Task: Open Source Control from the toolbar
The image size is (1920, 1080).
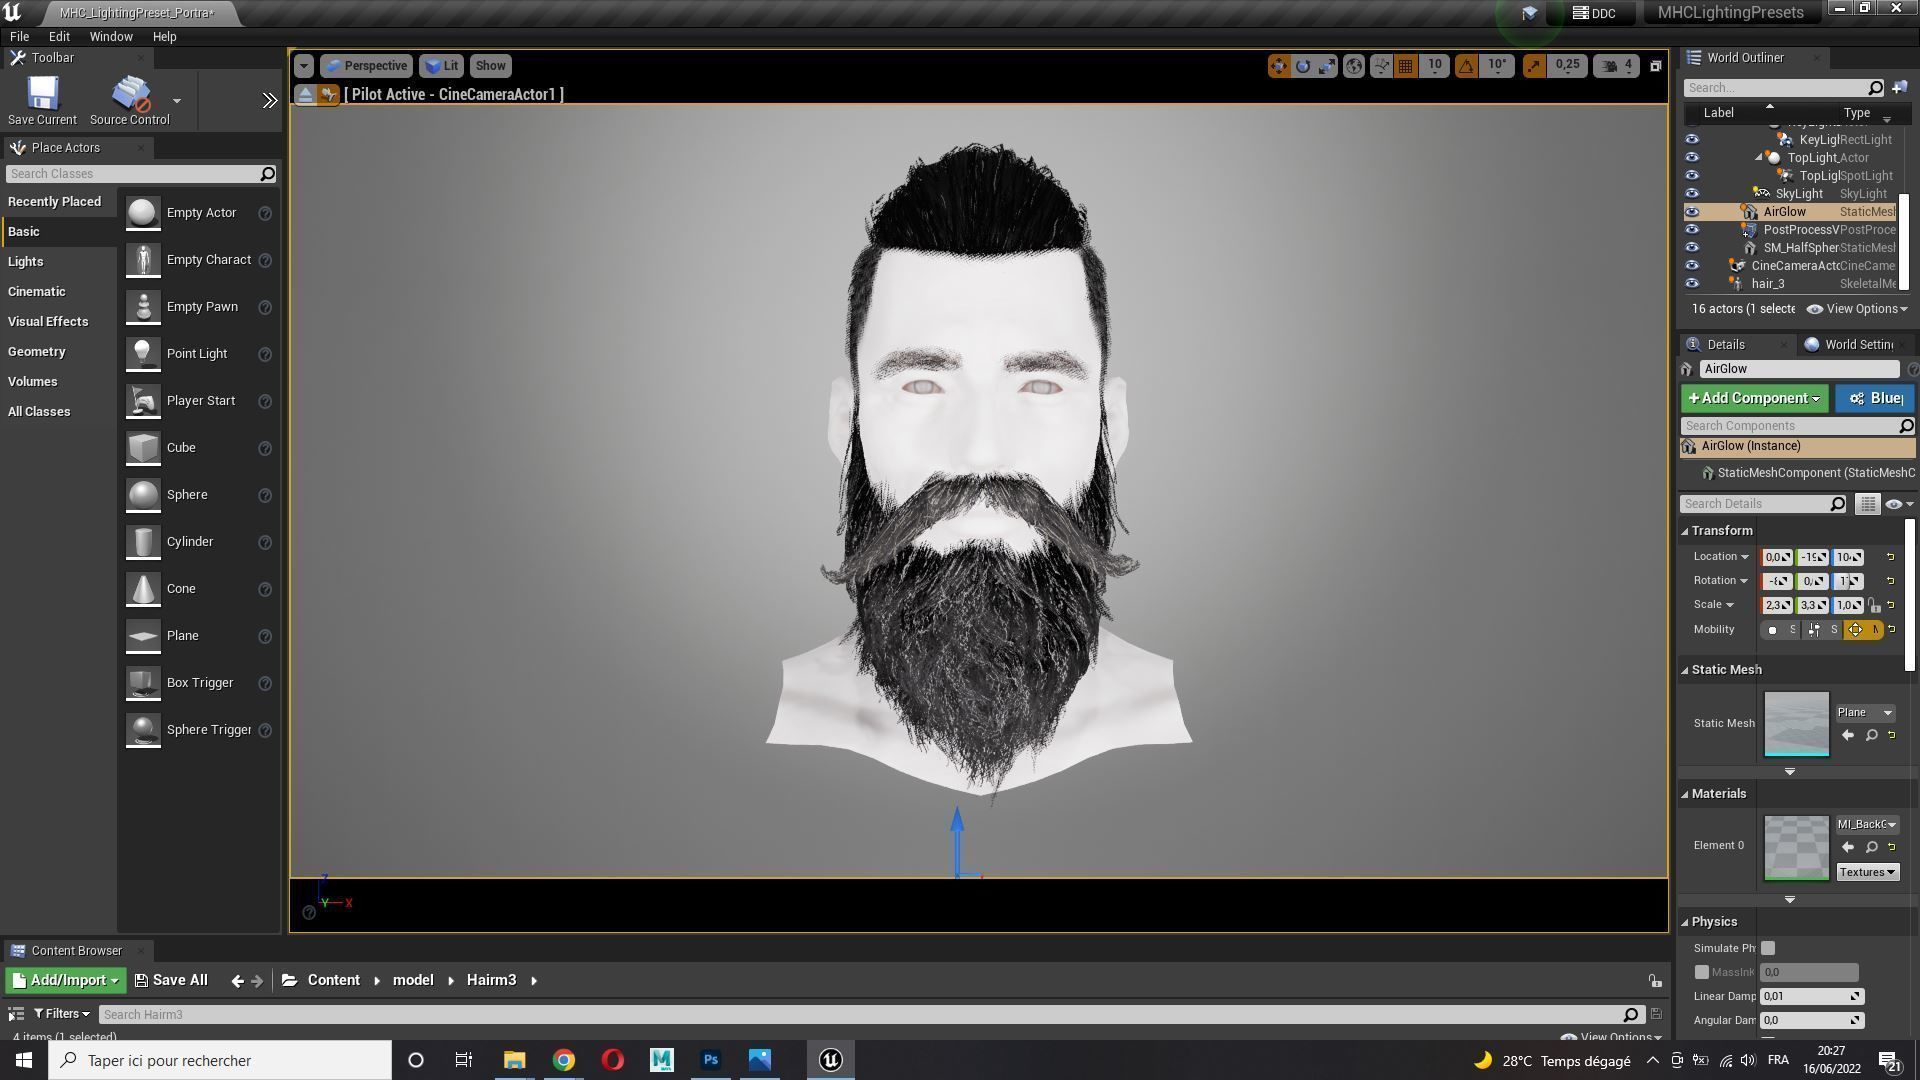Action: (130, 100)
